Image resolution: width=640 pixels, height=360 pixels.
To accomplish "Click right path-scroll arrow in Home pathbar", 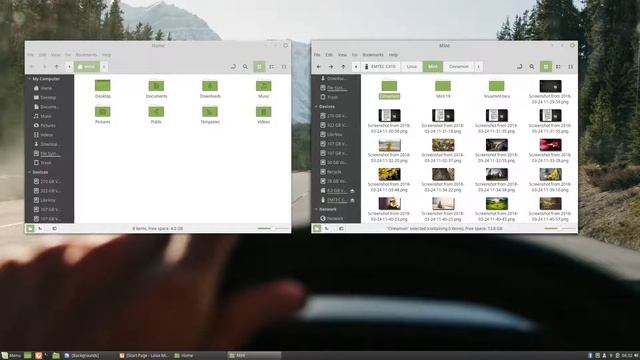I will tap(104, 67).
